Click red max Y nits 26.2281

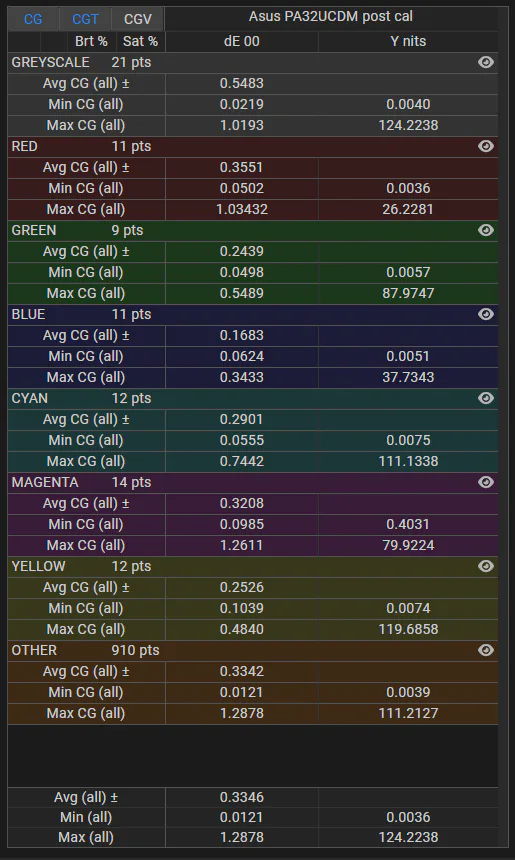tap(408, 209)
